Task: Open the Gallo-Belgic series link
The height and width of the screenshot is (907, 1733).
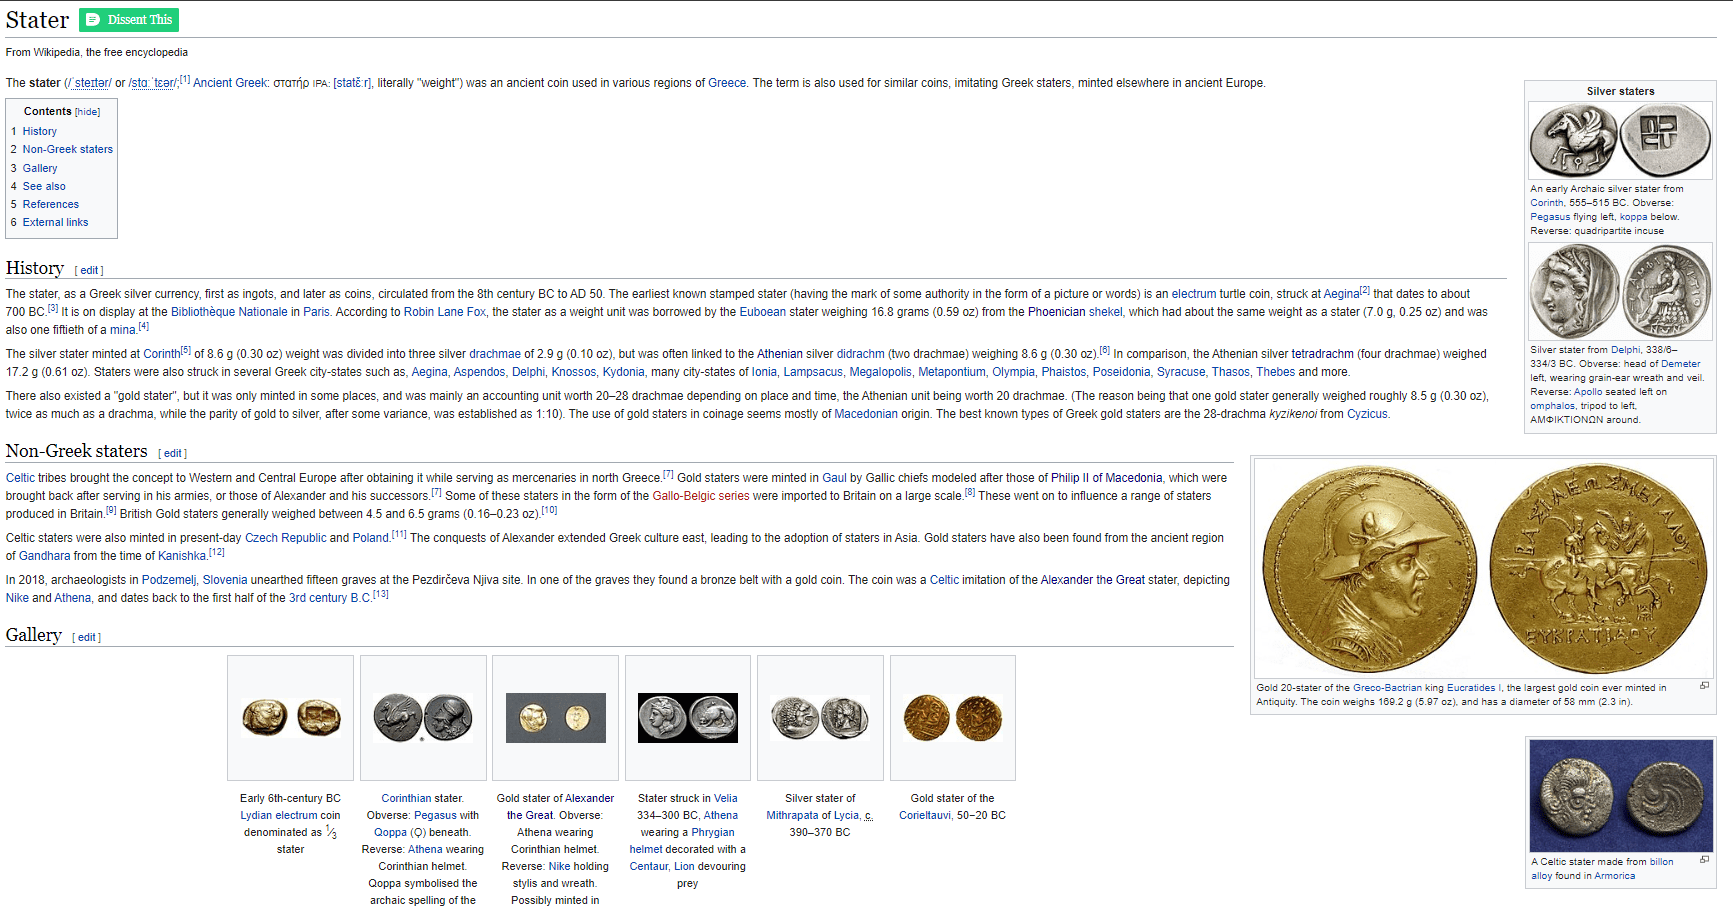Action: tap(700, 496)
